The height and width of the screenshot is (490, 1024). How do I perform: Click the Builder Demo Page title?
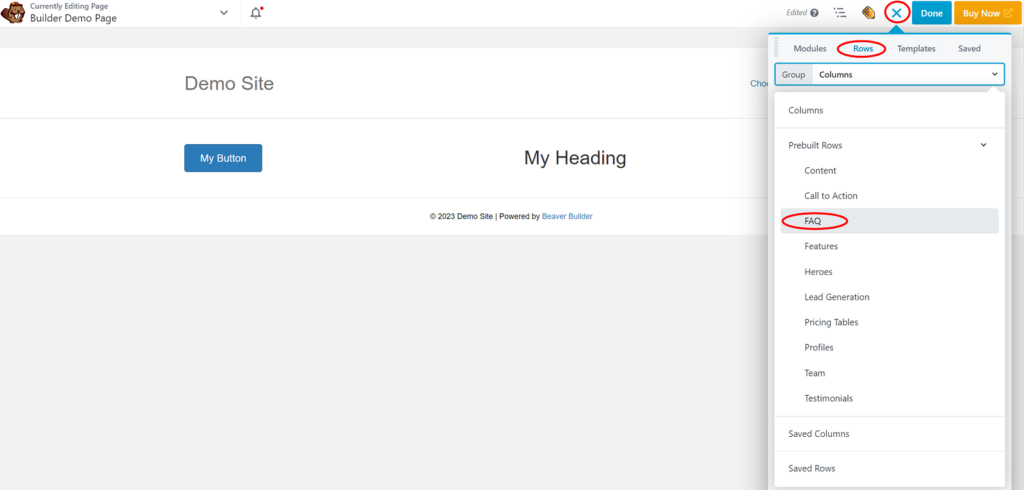pos(73,18)
